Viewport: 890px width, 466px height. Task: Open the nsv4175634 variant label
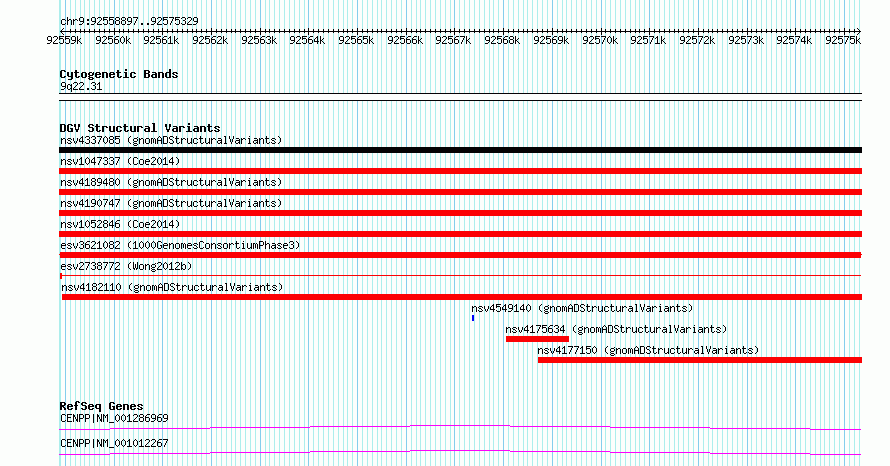(x=616, y=329)
